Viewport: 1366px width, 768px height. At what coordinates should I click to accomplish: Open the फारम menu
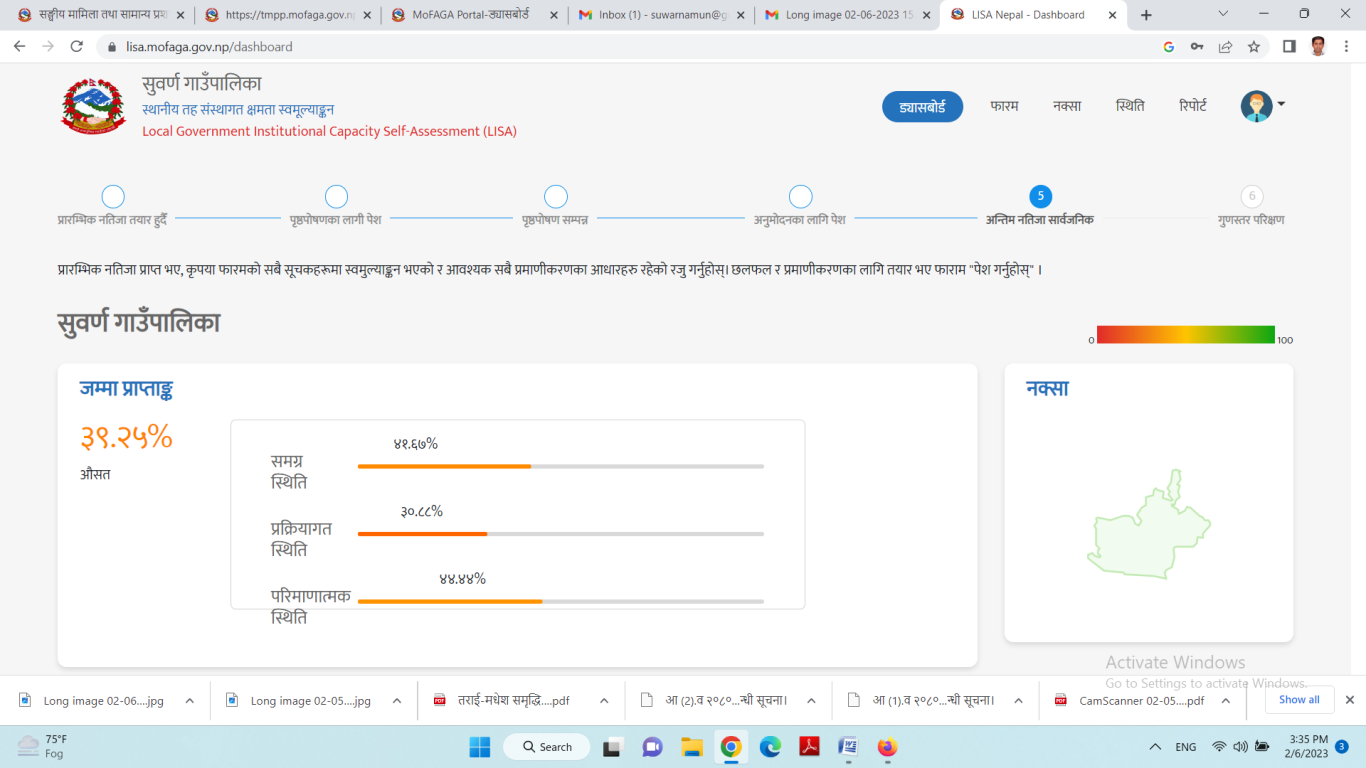(1004, 106)
